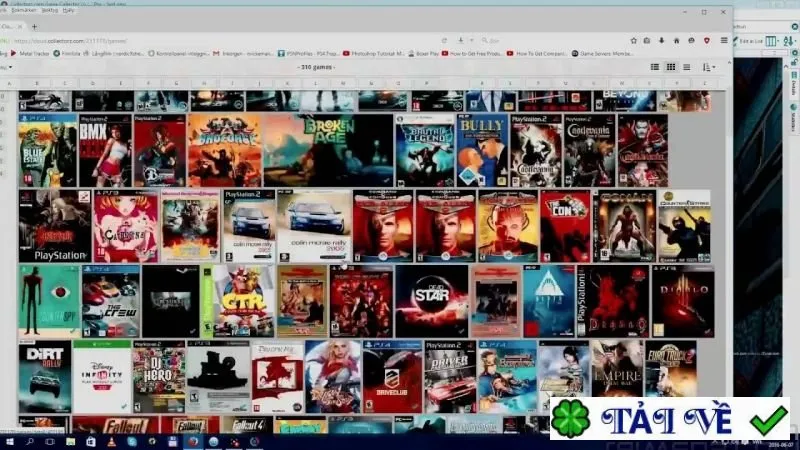The image size is (800, 450).
Task: Go to the browser home page icon
Action: pyautogui.click(x=677, y=40)
